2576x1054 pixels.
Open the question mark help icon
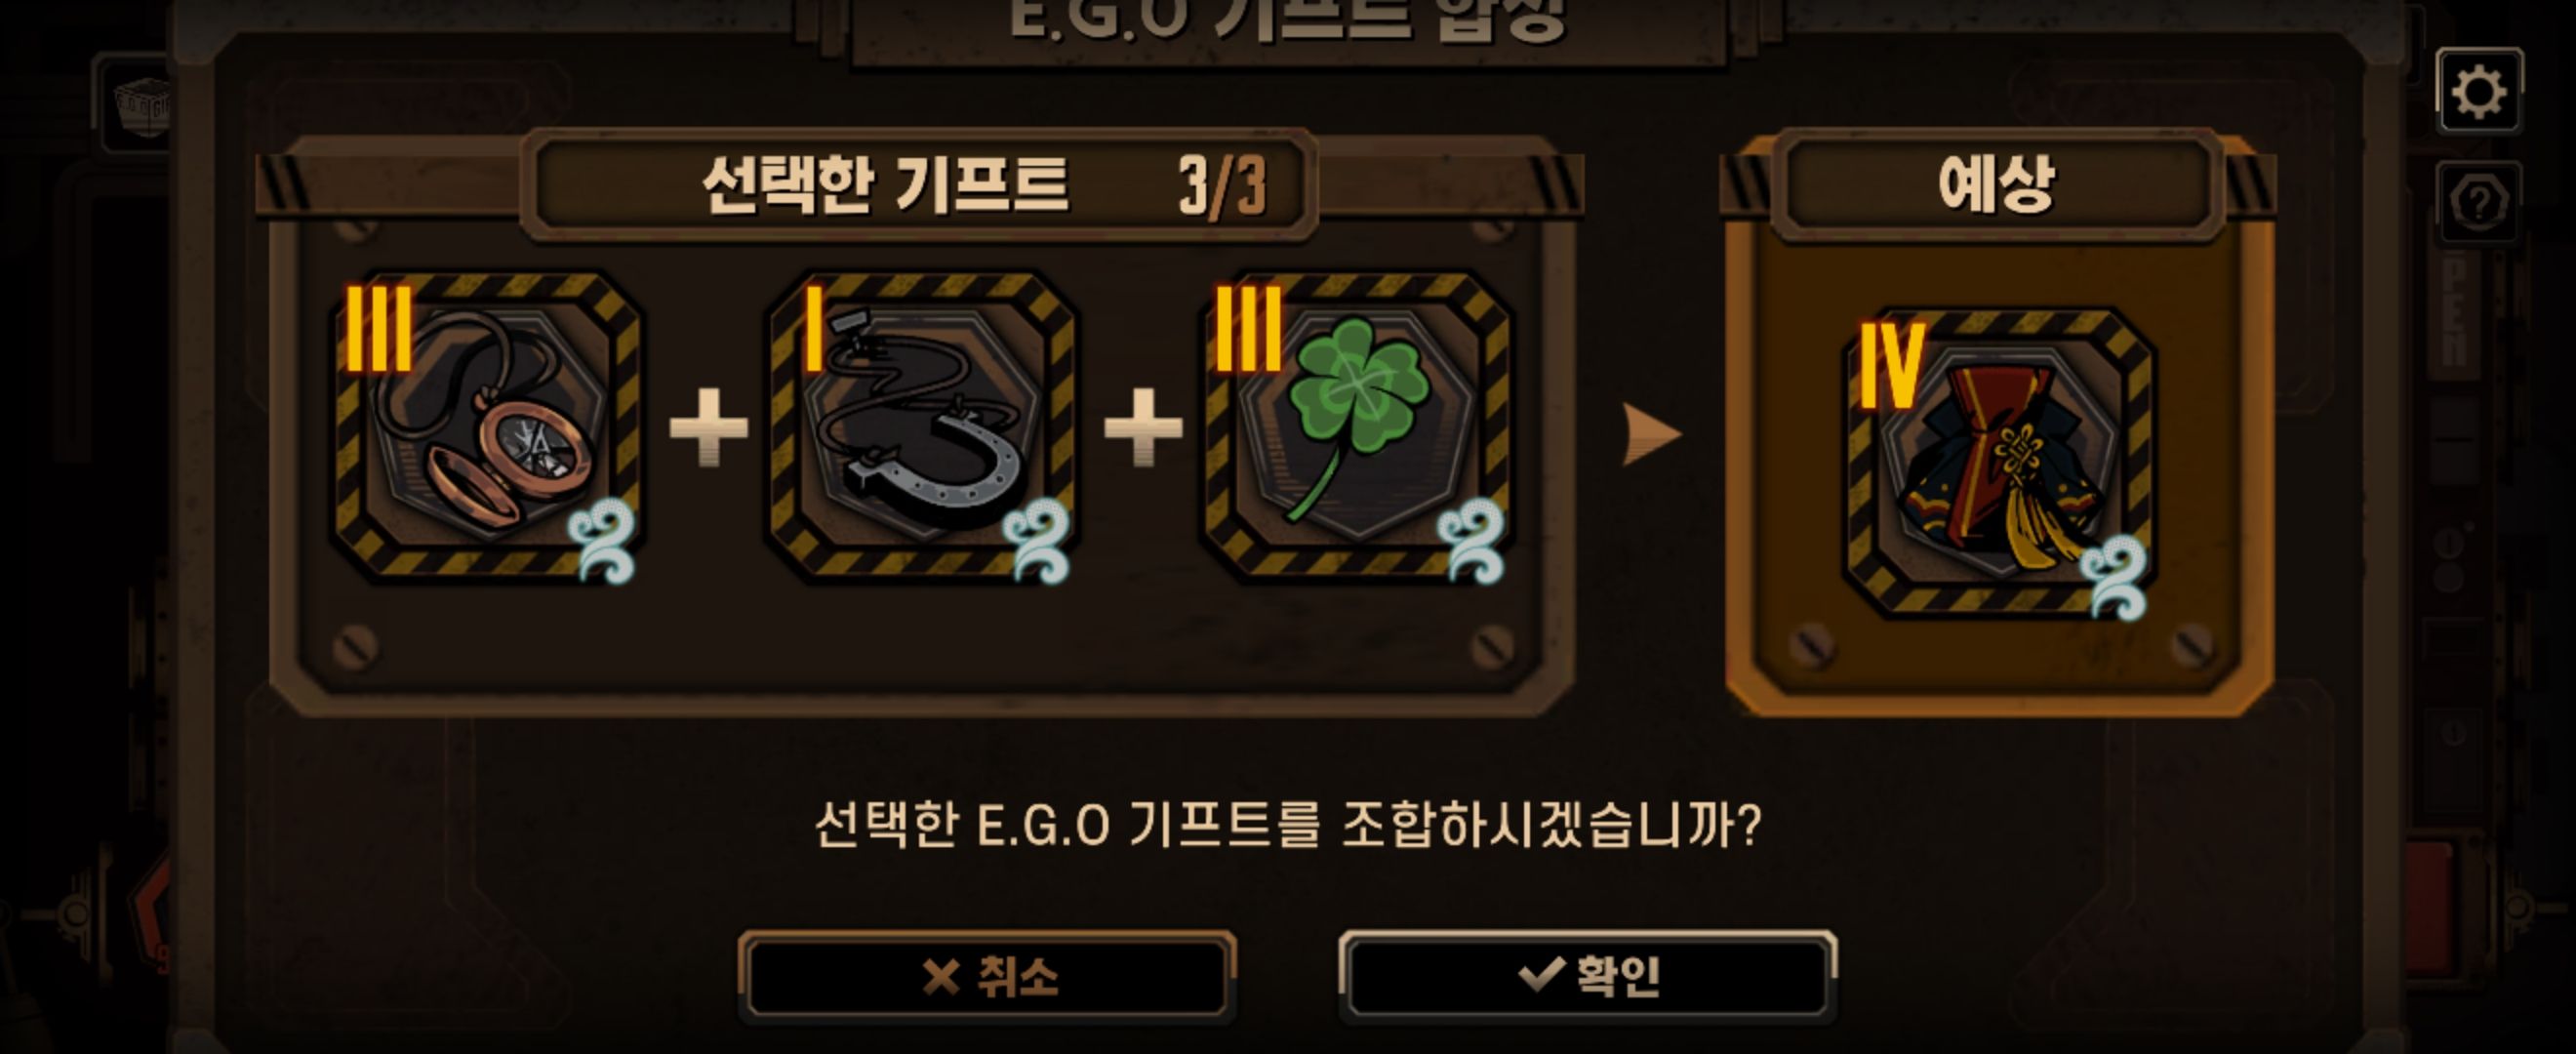2478,203
